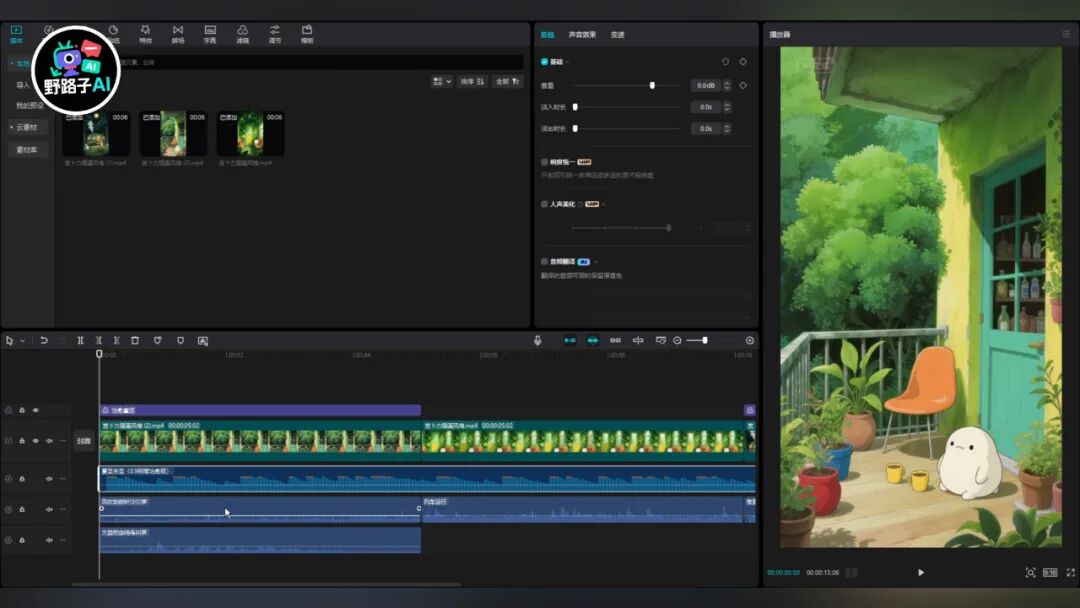
Task: Toggle the main track magnet icon
Action: point(570,340)
